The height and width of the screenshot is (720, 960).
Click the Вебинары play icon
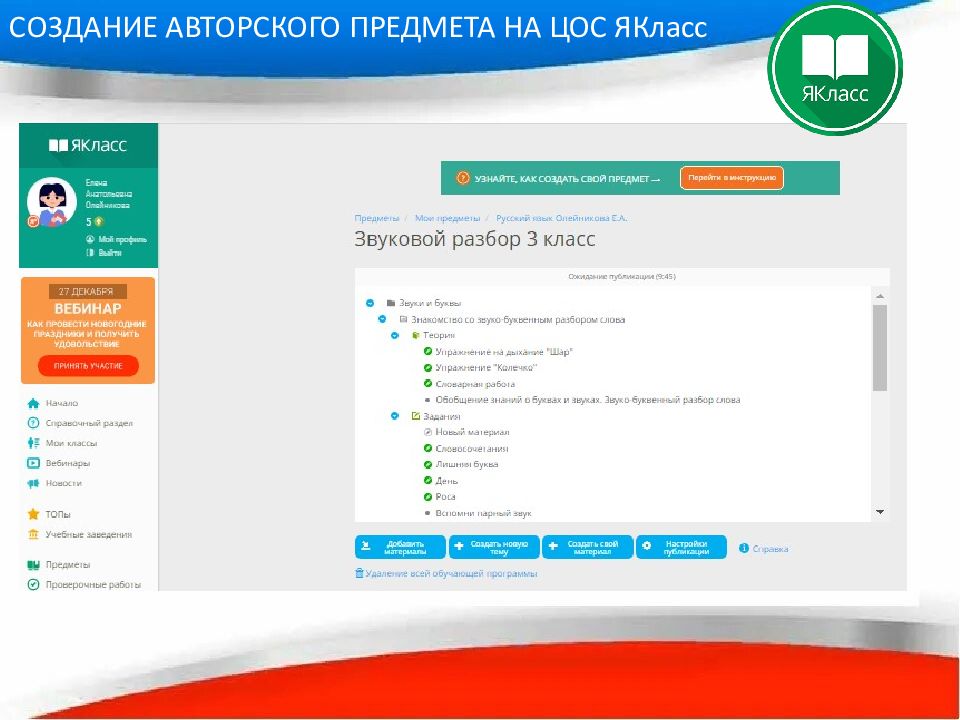(33, 463)
